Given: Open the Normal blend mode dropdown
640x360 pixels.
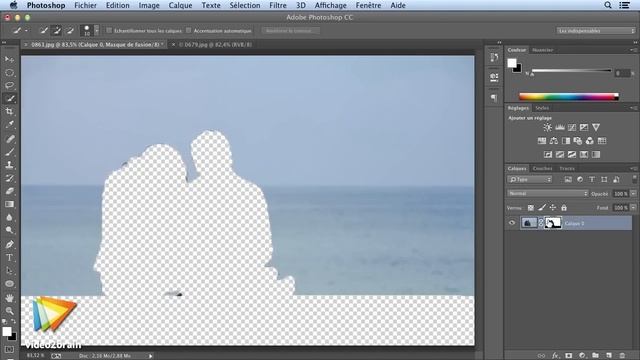Looking at the screenshot, I should (x=548, y=193).
